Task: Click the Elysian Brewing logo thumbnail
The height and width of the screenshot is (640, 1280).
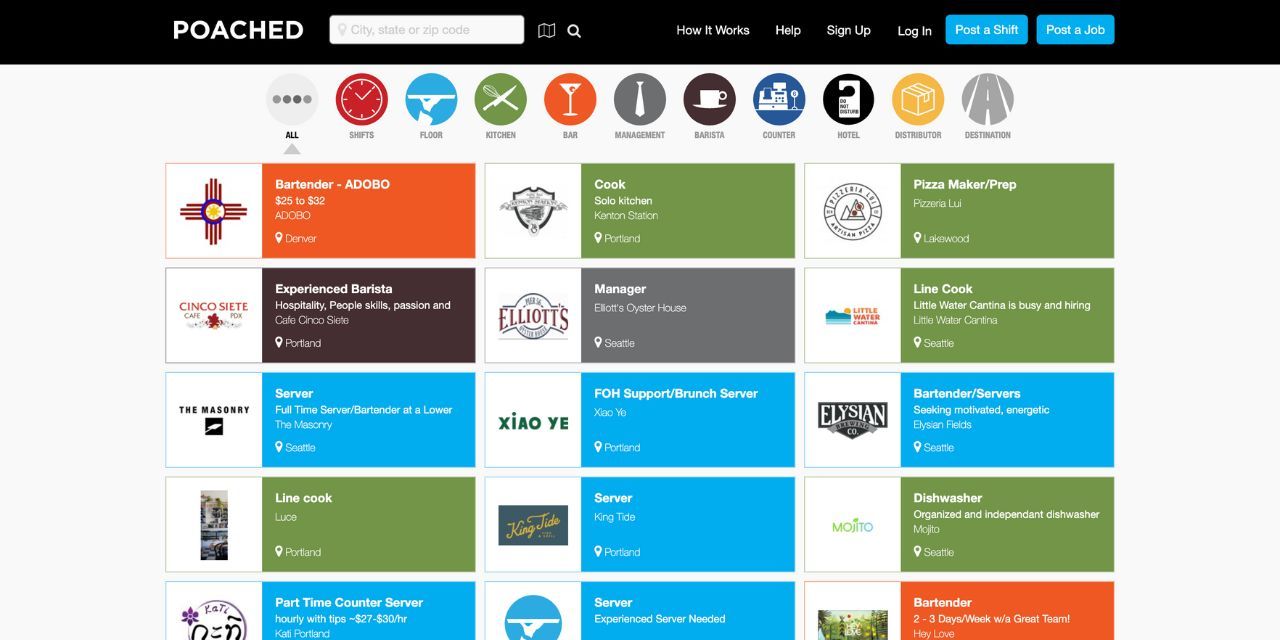Action: tap(853, 420)
